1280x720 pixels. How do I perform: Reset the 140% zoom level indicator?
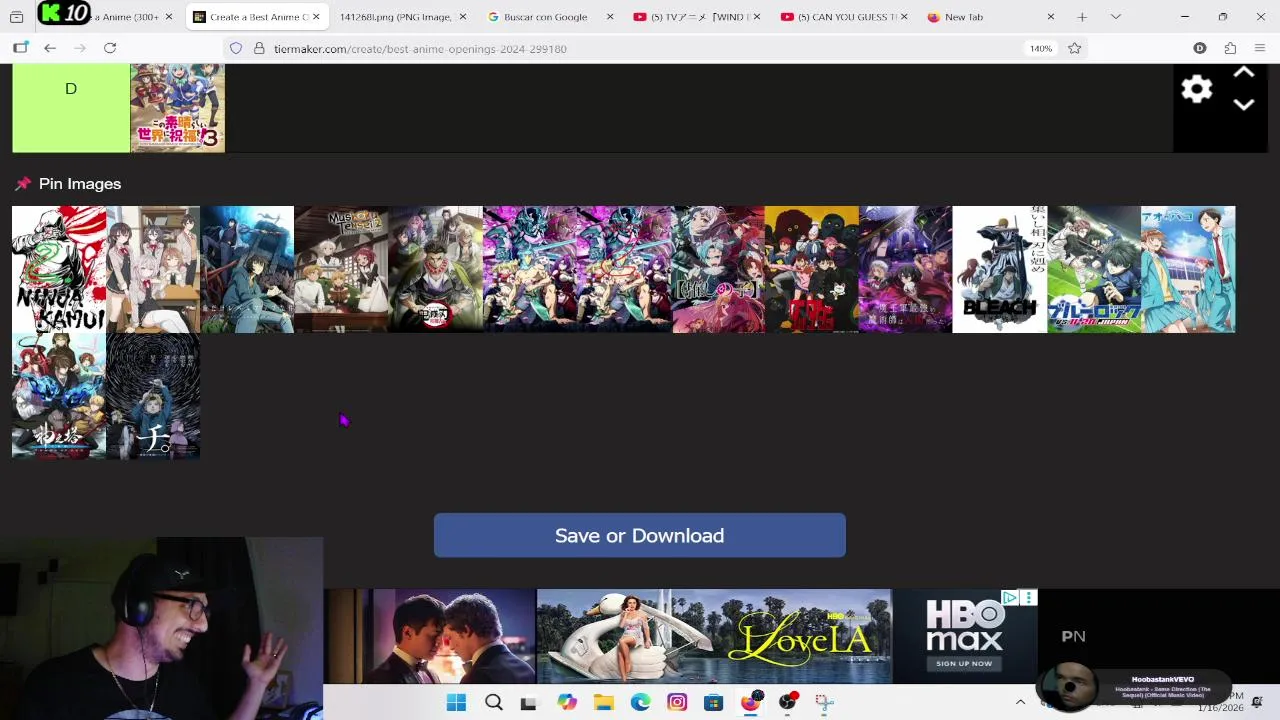(1041, 48)
